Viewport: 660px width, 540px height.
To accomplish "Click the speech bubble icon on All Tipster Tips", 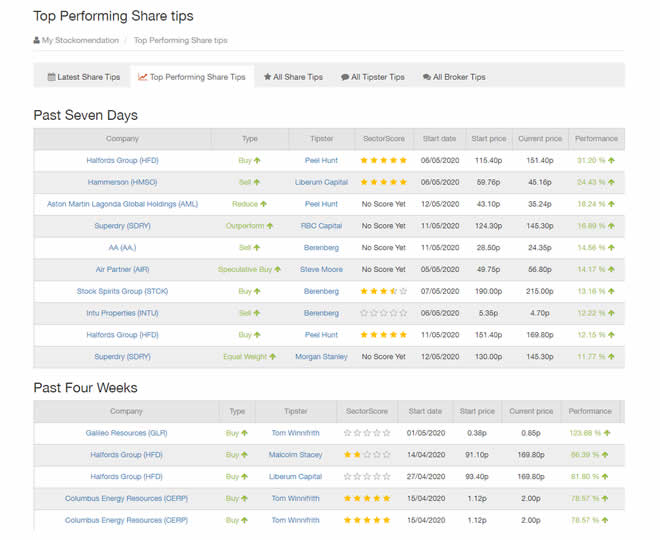I will point(345,77).
